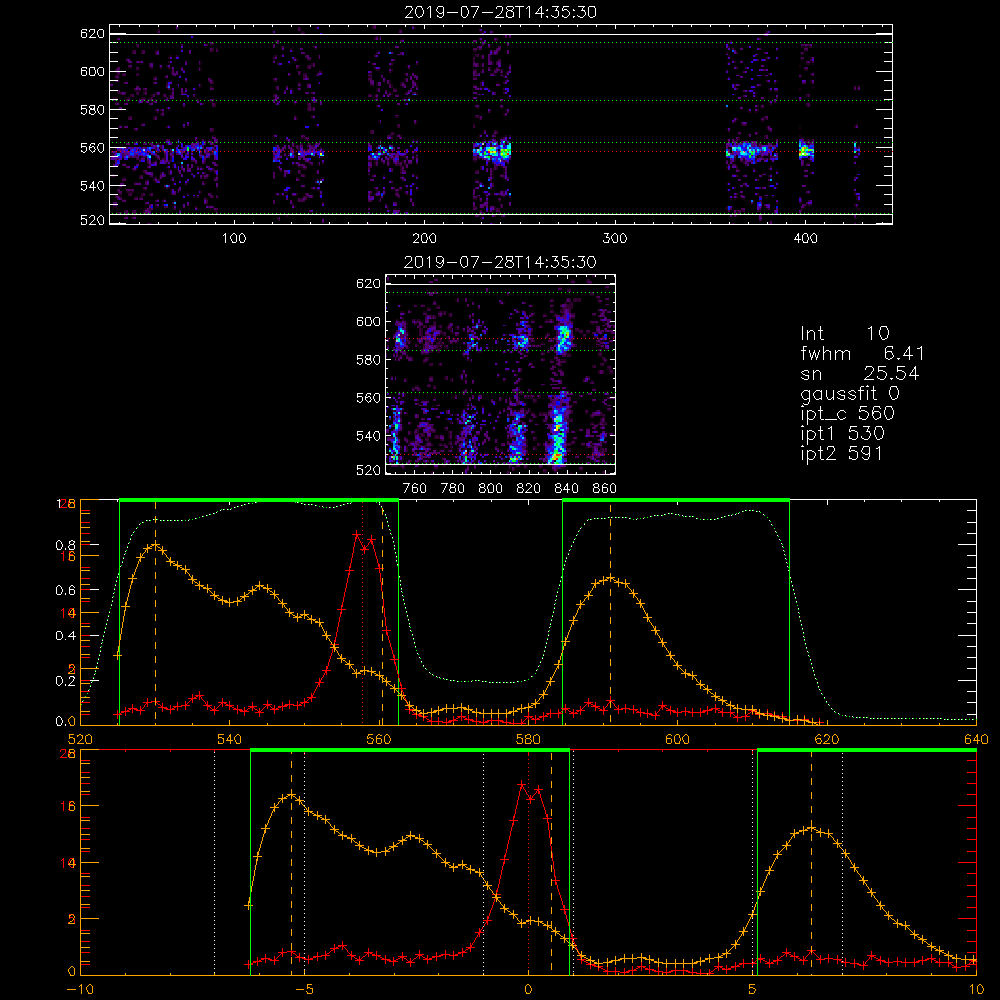The width and height of the screenshot is (1000, 1000).
Task: Select the 'ipt_c 560' parameter line
Action: (x=848, y=414)
